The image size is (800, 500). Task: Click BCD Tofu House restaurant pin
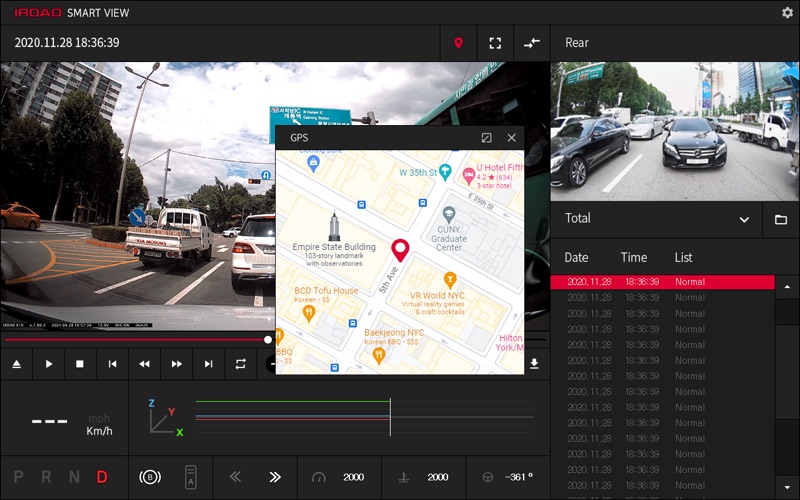[309, 313]
